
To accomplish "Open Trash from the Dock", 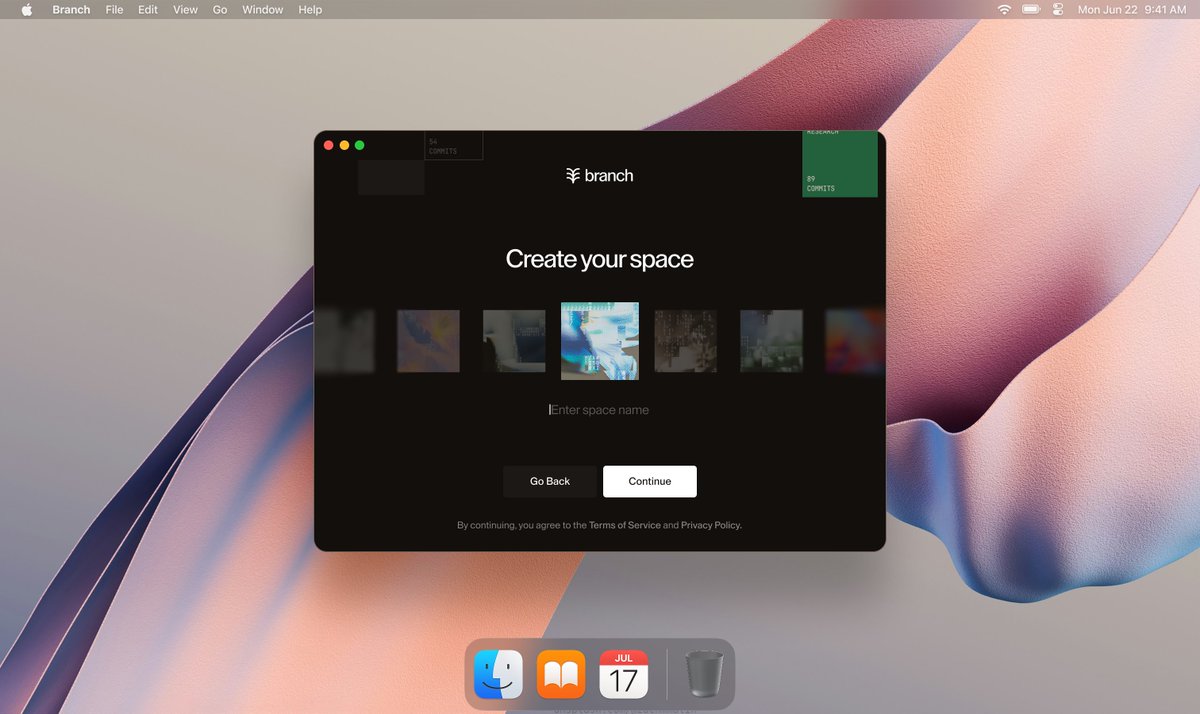I will coord(705,674).
